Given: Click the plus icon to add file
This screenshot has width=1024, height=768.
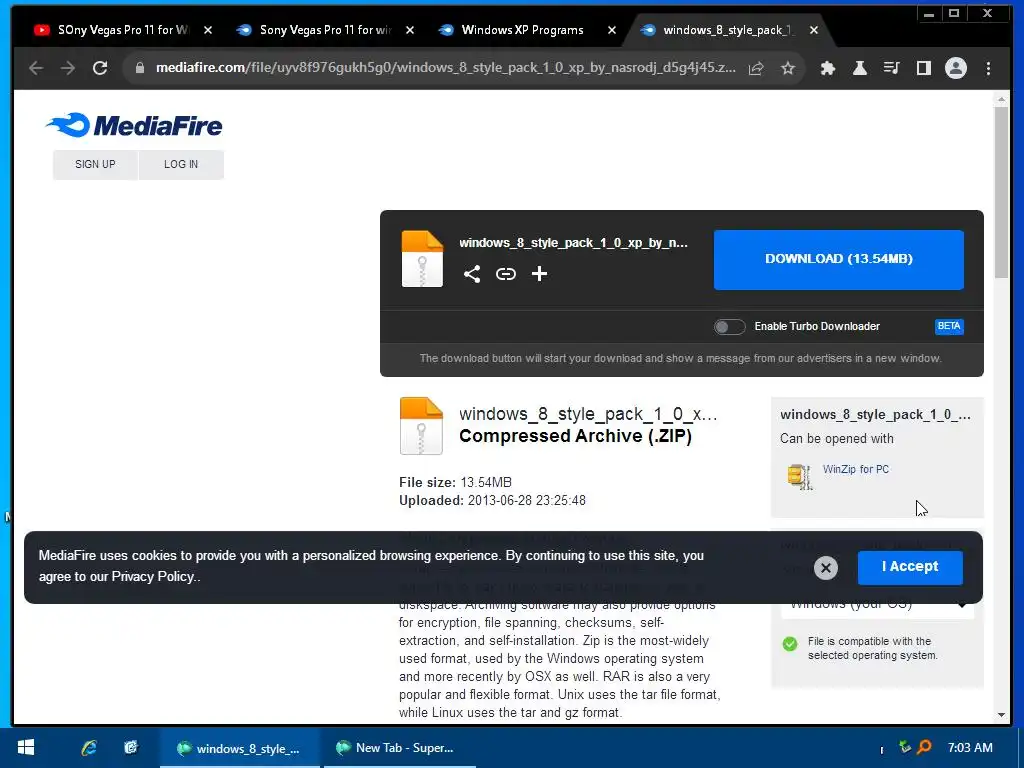Looking at the screenshot, I should click(x=539, y=274).
